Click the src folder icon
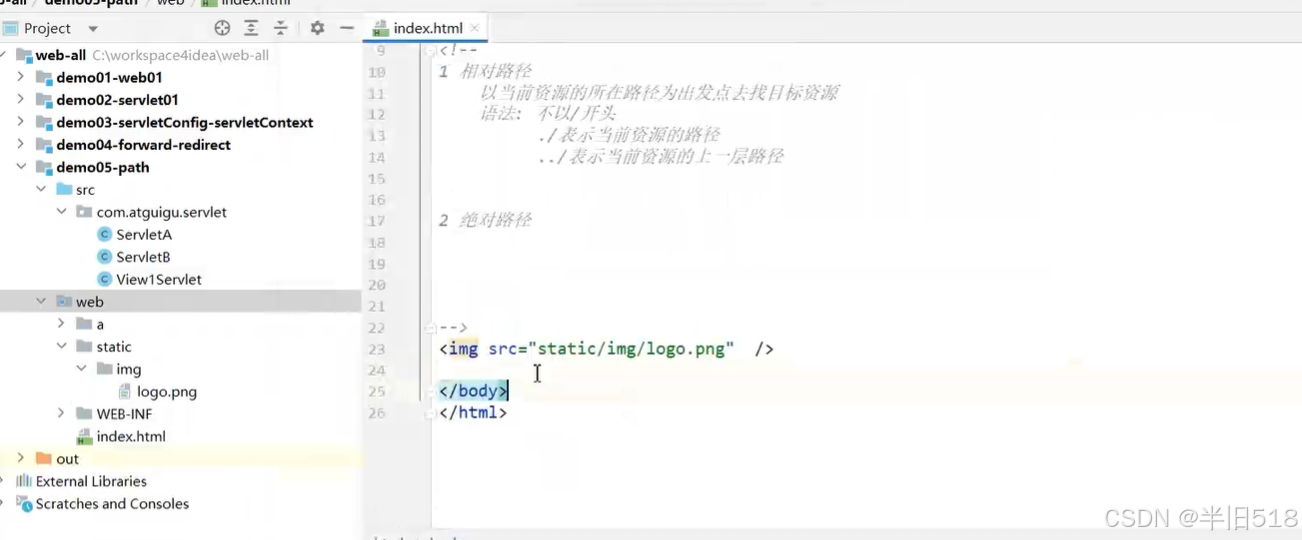1302x540 pixels. click(x=64, y=189)
